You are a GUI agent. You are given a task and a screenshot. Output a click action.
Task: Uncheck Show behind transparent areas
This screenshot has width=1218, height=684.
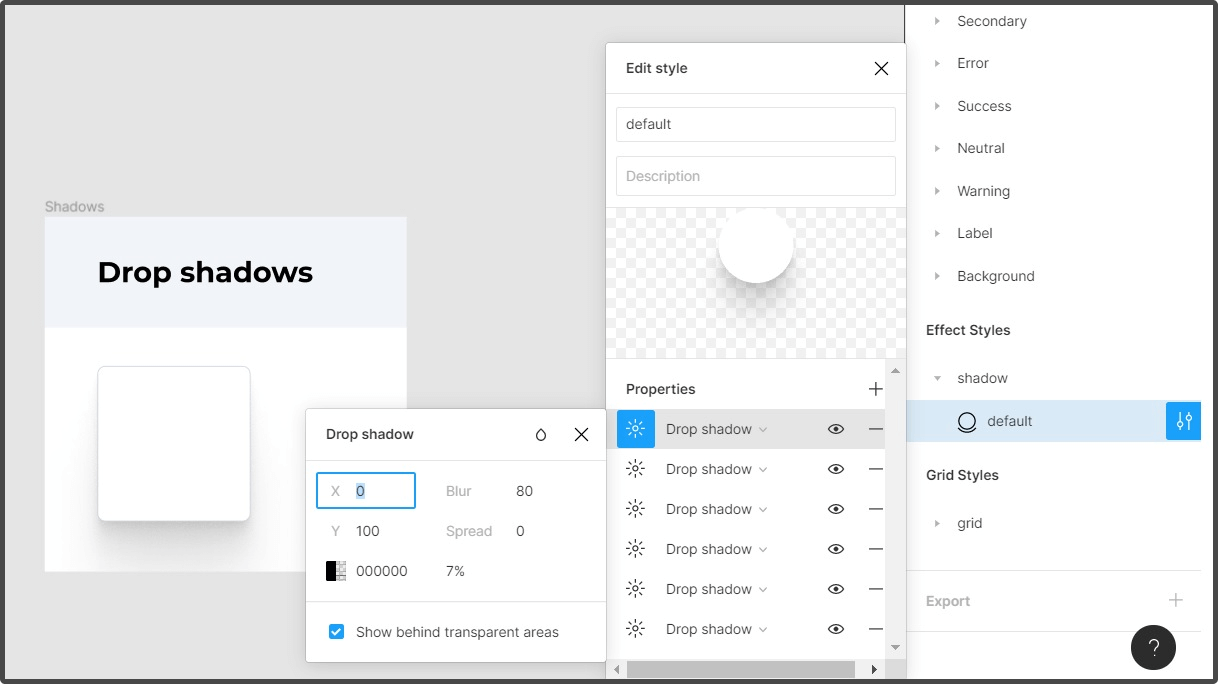(337, 632)
